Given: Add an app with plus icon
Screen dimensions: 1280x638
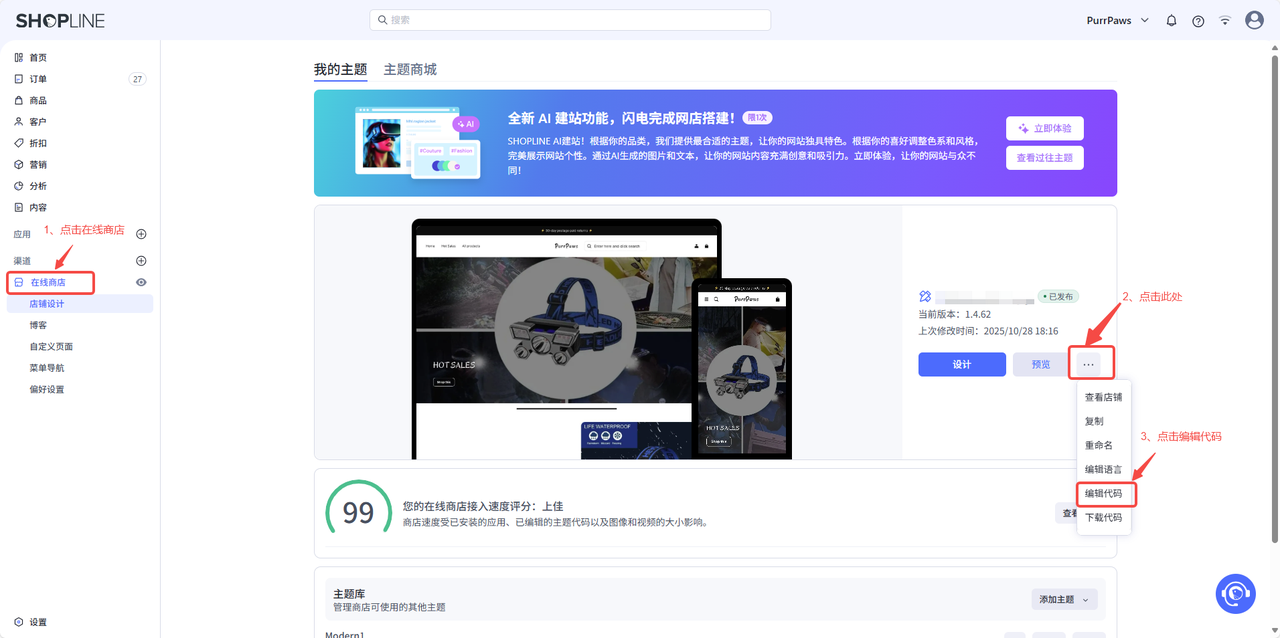Looking at the screenshot, I should (141, 234).
